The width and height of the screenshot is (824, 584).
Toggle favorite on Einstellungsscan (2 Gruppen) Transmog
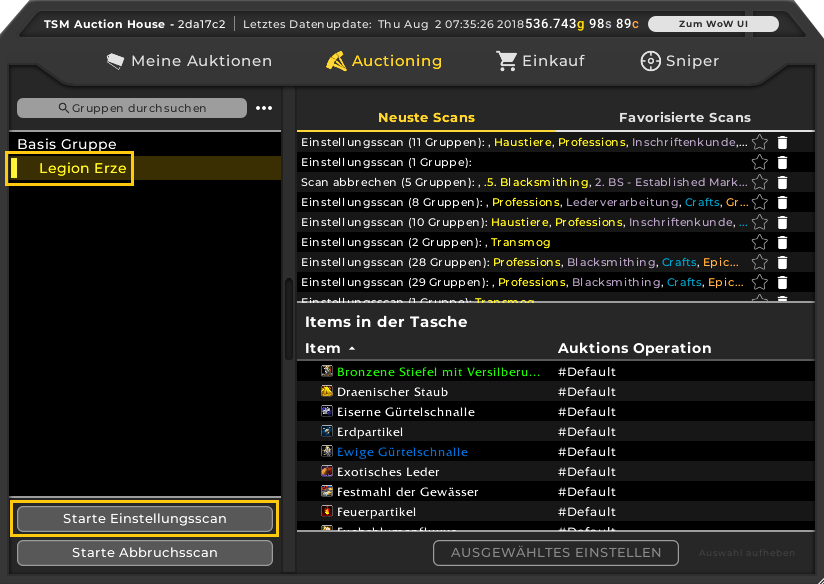(759, 242)
